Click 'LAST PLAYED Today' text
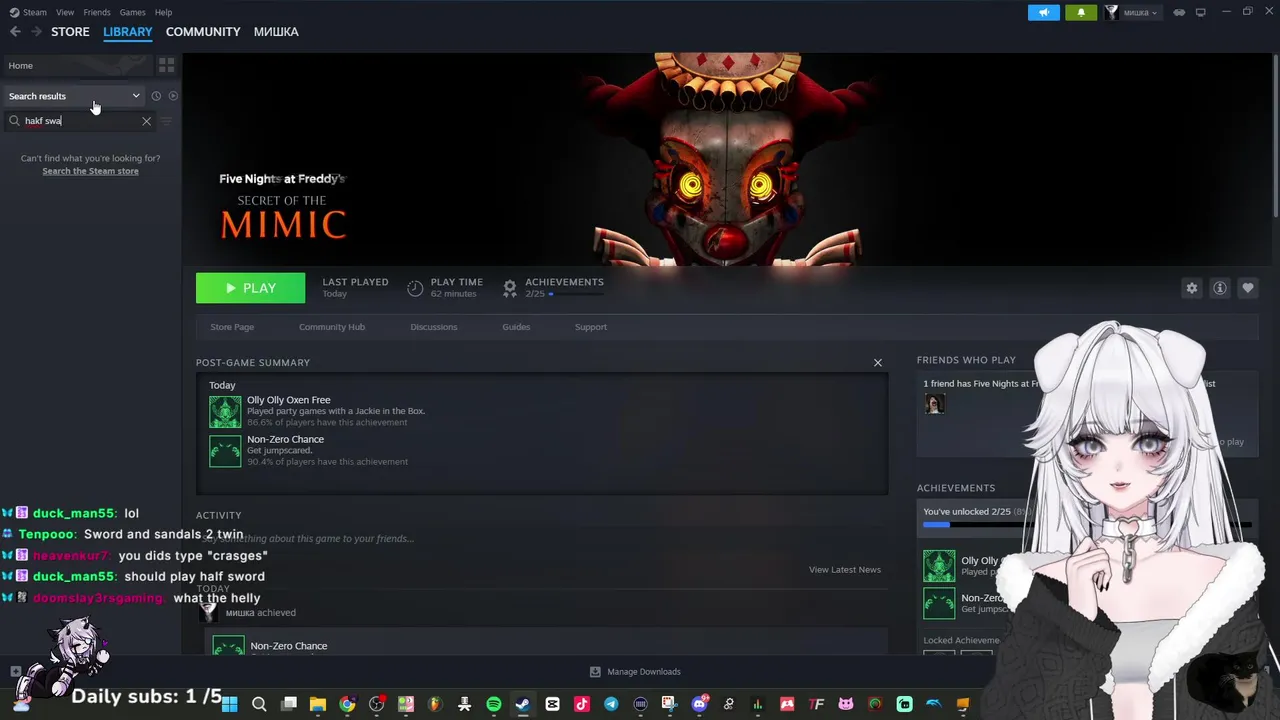The height and width of the screenshot is (720, 1280). [355, 288]
